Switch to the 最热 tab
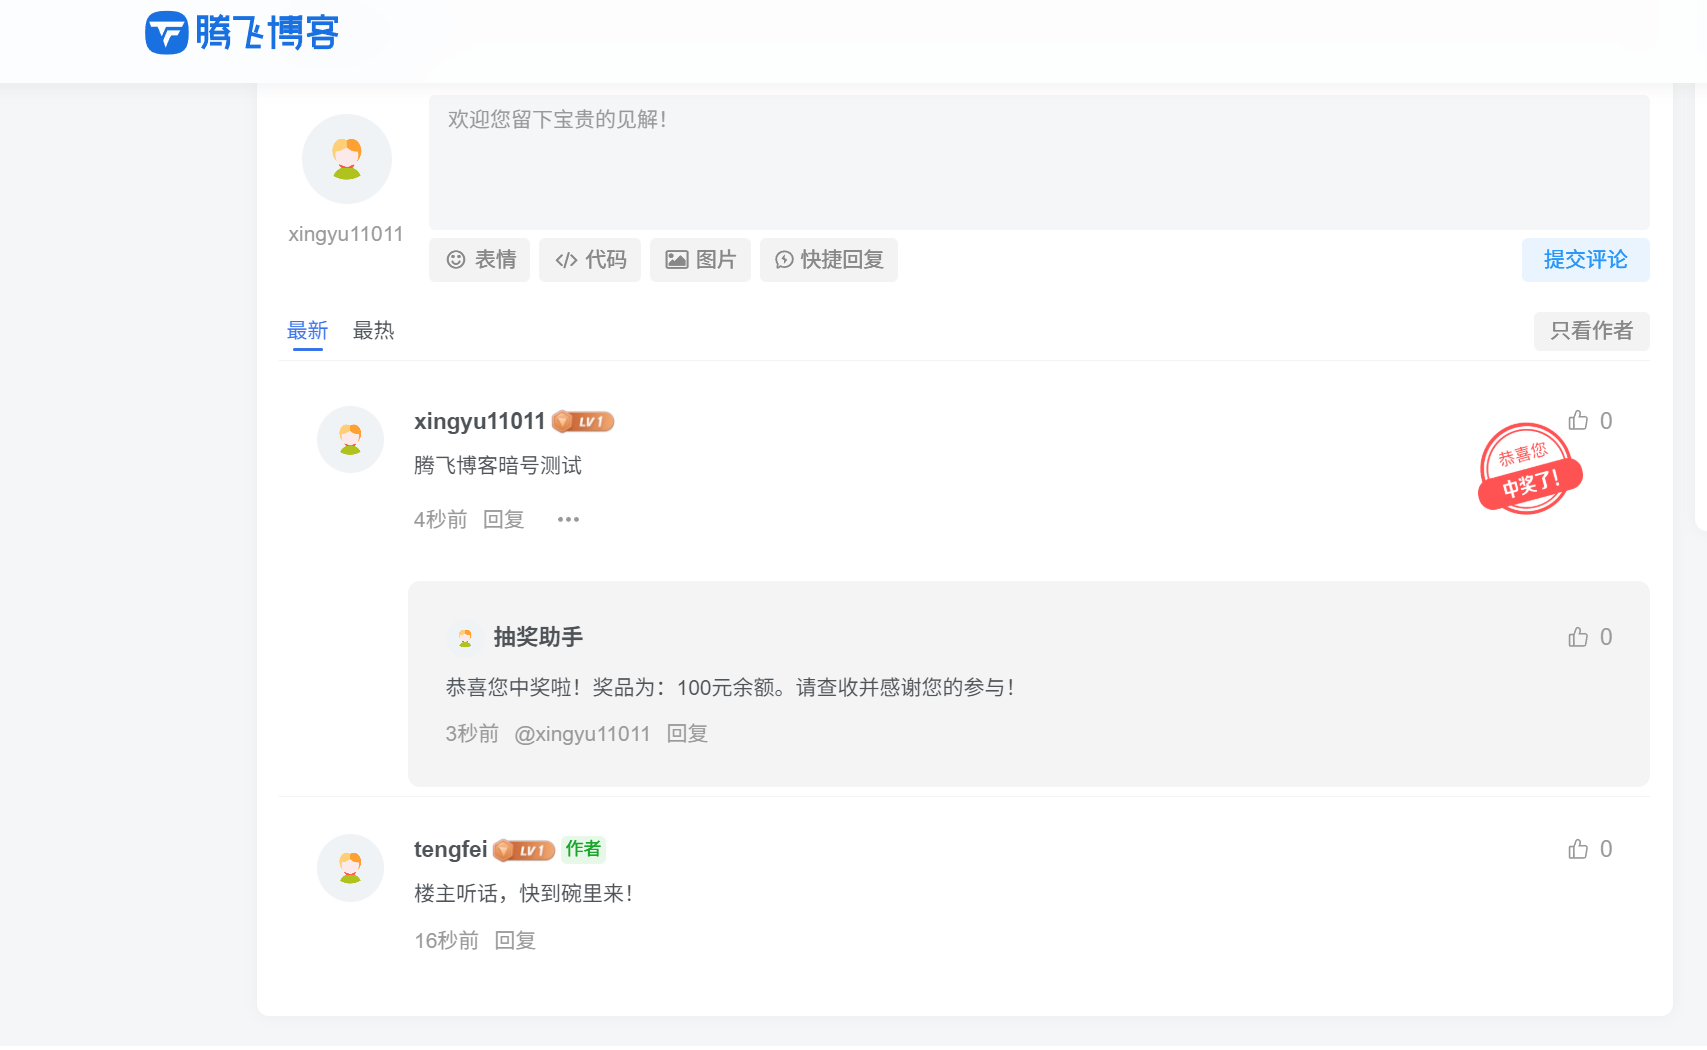This screenshot has height=1050, width=1707. click(374, 330)
